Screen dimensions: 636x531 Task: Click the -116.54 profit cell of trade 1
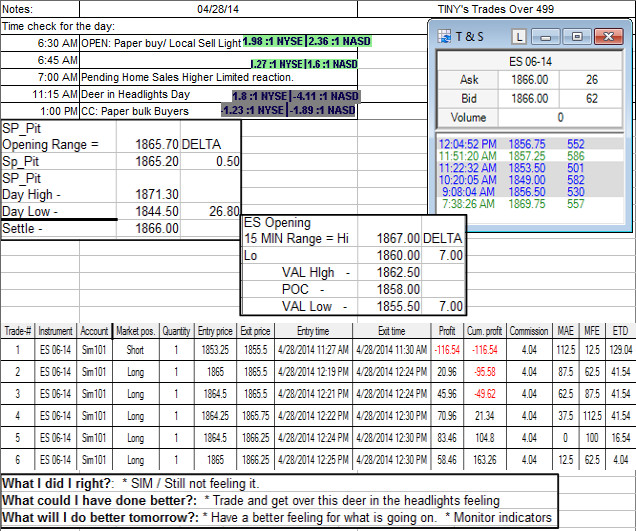pyautogui.click(x=447, y=350)
